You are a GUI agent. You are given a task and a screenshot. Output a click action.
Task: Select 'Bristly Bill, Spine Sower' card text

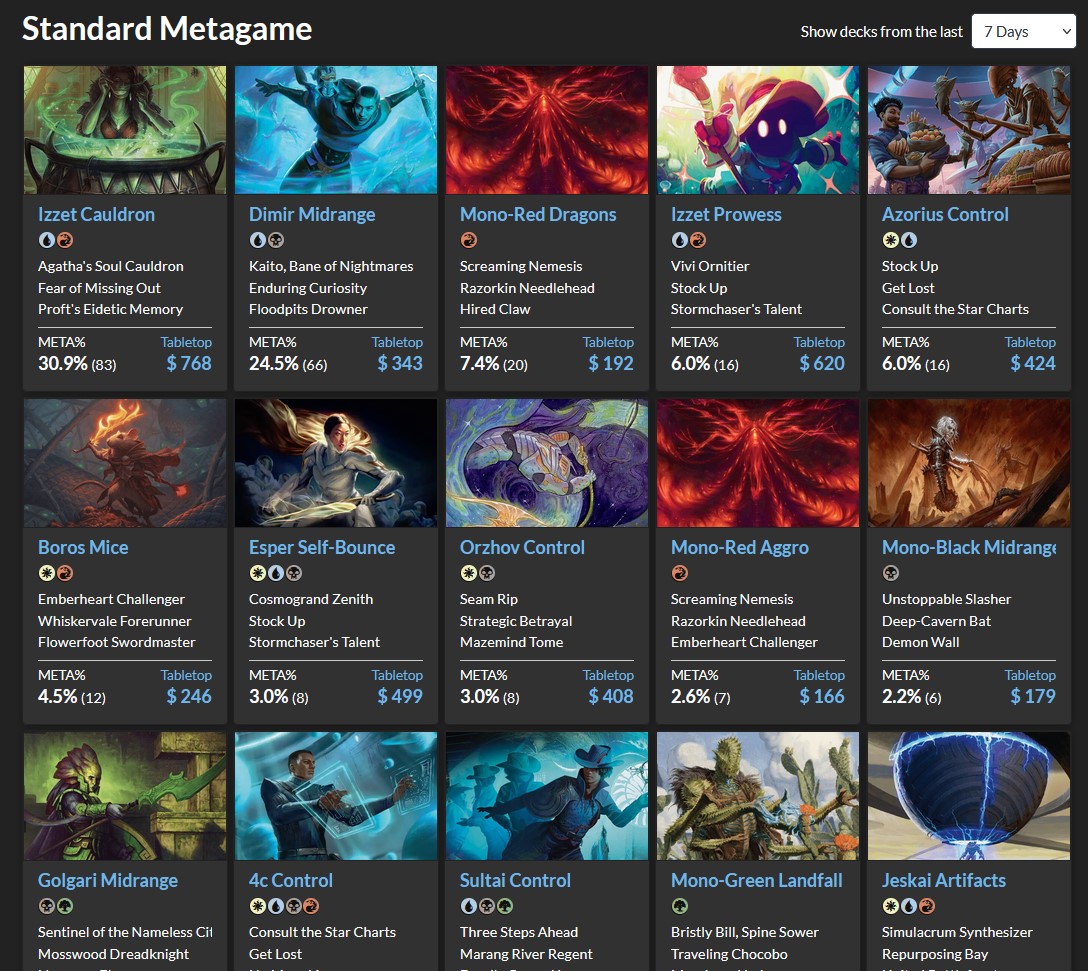pyautogui.click(x=745, y=932)
